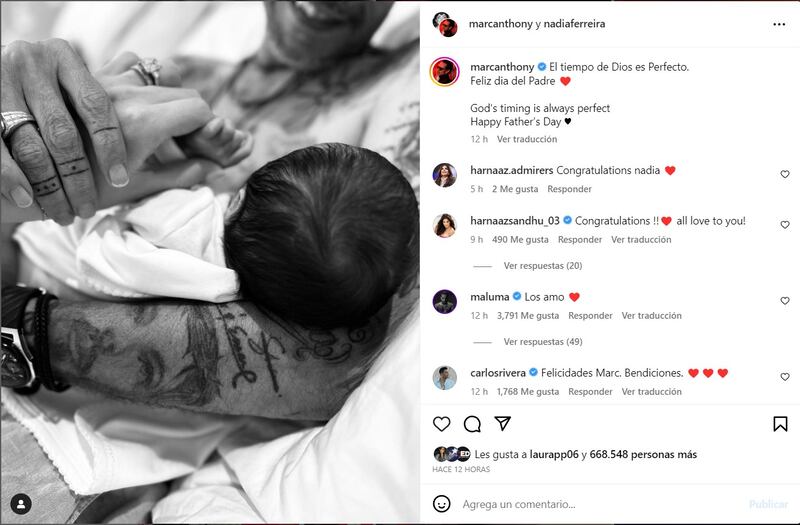Like harnaazsandhu_03 comment heart
Viewport: 800px width, 525px height.
785,225
